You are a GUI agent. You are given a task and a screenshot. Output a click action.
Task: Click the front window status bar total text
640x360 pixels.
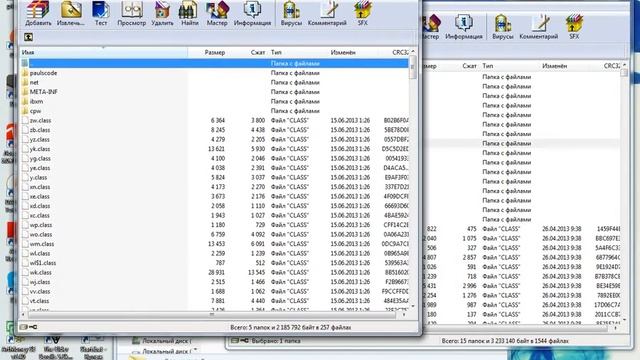point(290,327)
